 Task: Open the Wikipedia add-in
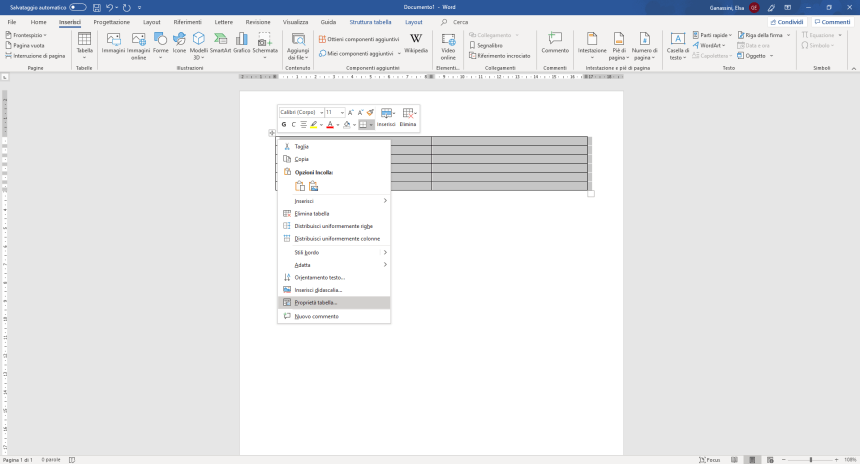(416, 43)
